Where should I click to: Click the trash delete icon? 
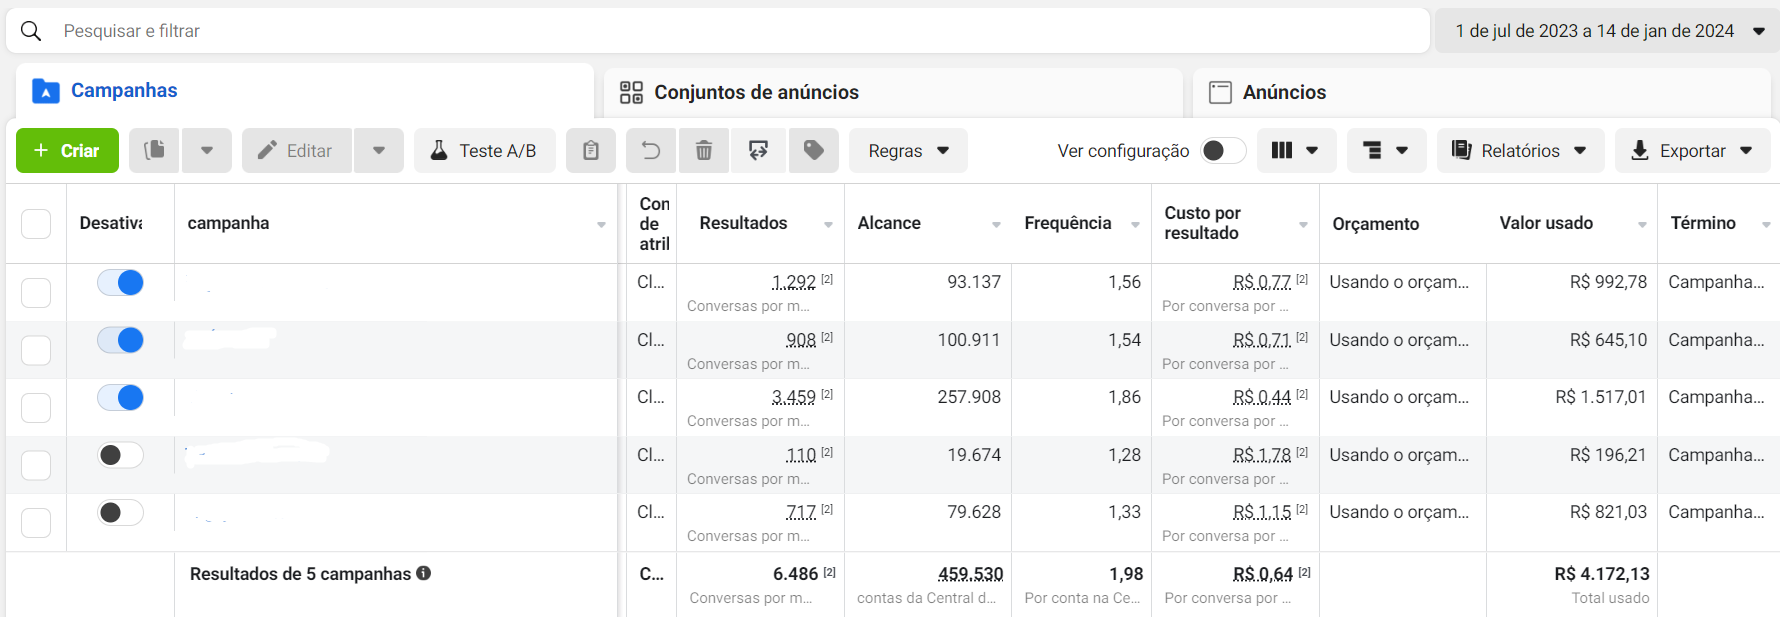tap(704, 150)
